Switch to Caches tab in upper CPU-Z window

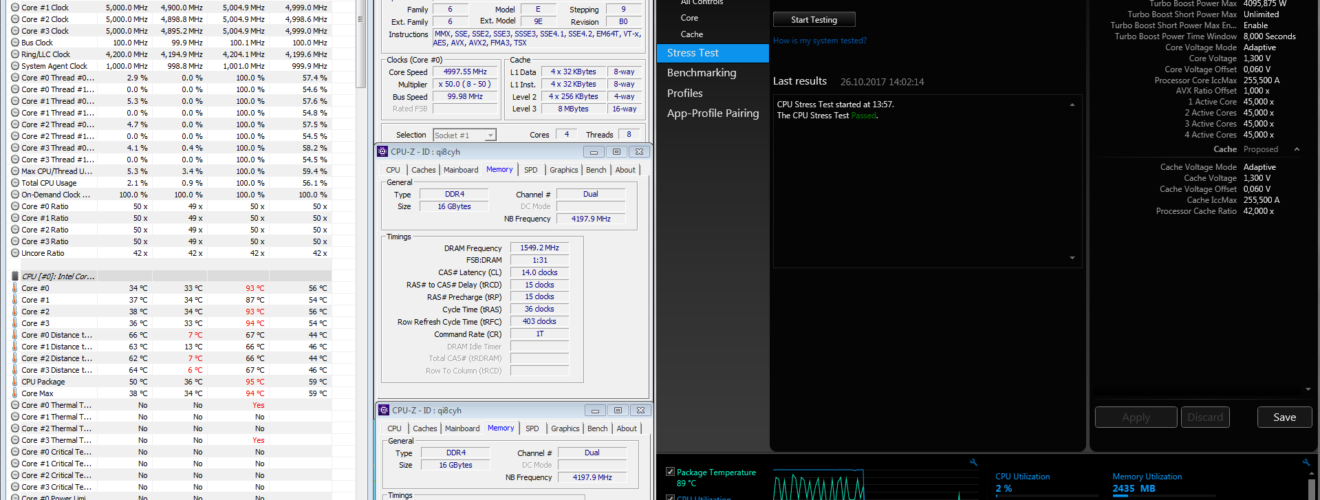click(x=424, y=170)
